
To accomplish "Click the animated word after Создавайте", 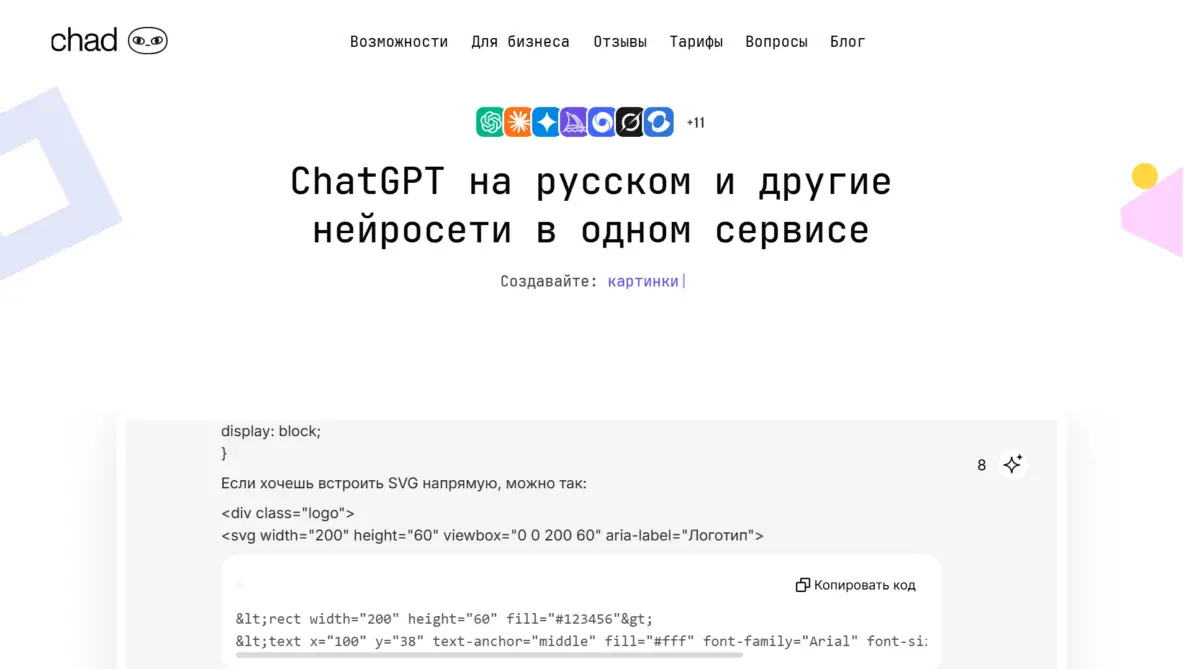I will [643, 281].
